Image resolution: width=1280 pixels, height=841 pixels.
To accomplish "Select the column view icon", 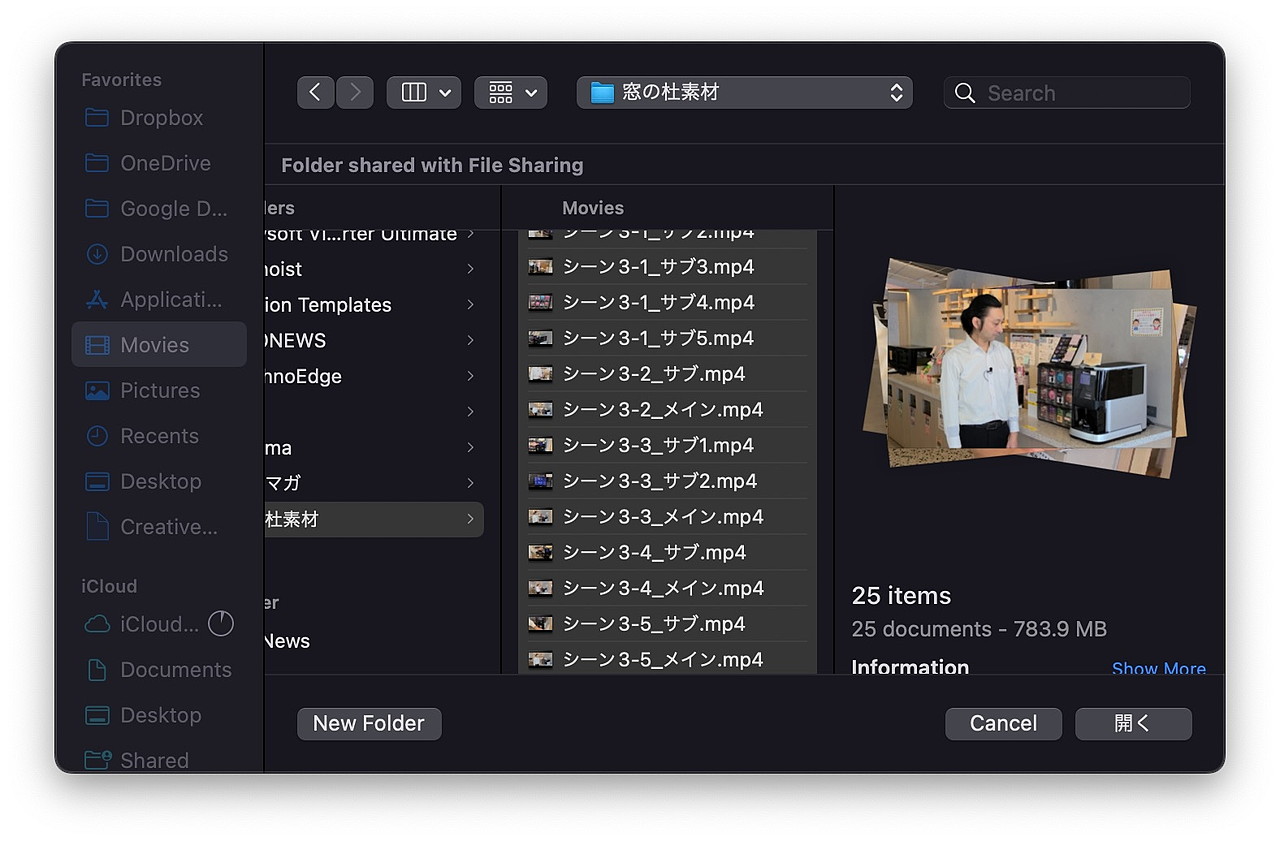I will point(413,92).
